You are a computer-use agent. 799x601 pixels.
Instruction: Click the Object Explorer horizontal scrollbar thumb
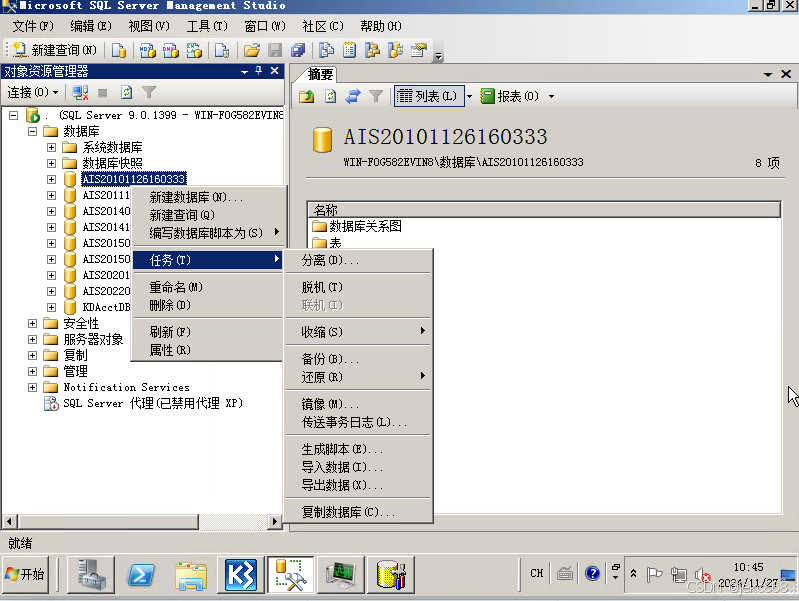(x=108, y=521)
